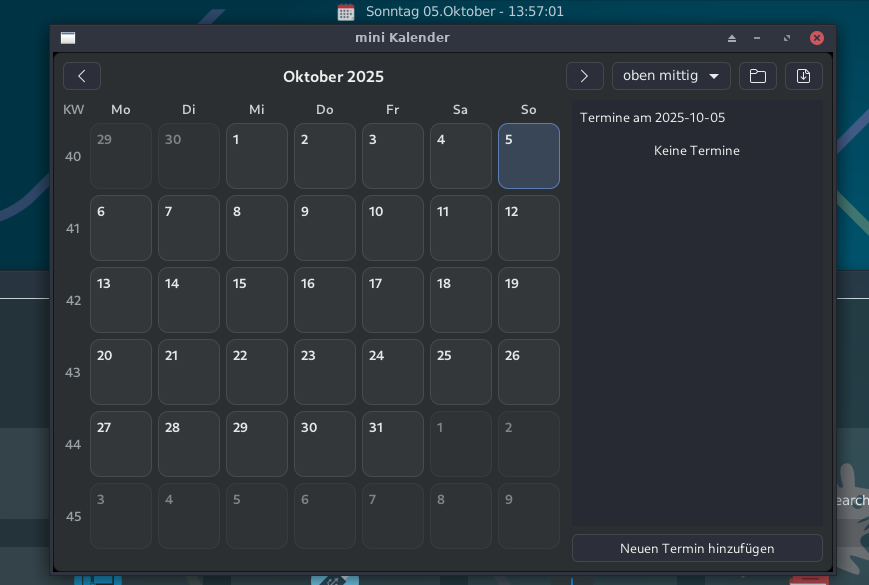Minimize the mini Kalender window
This screenshot has width=869, height=585.
(758, 38)
